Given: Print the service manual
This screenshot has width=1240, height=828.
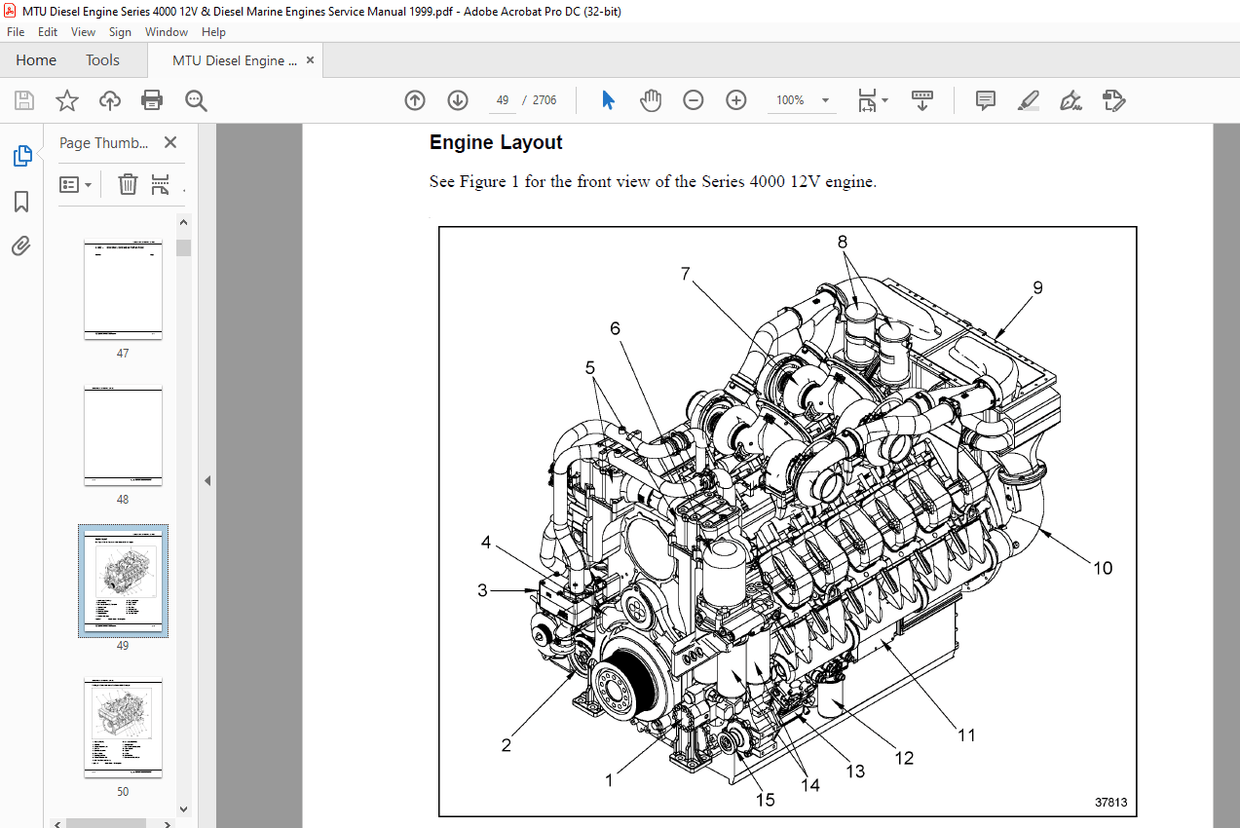Looking at the screenshot, I should tap(152, 100).
